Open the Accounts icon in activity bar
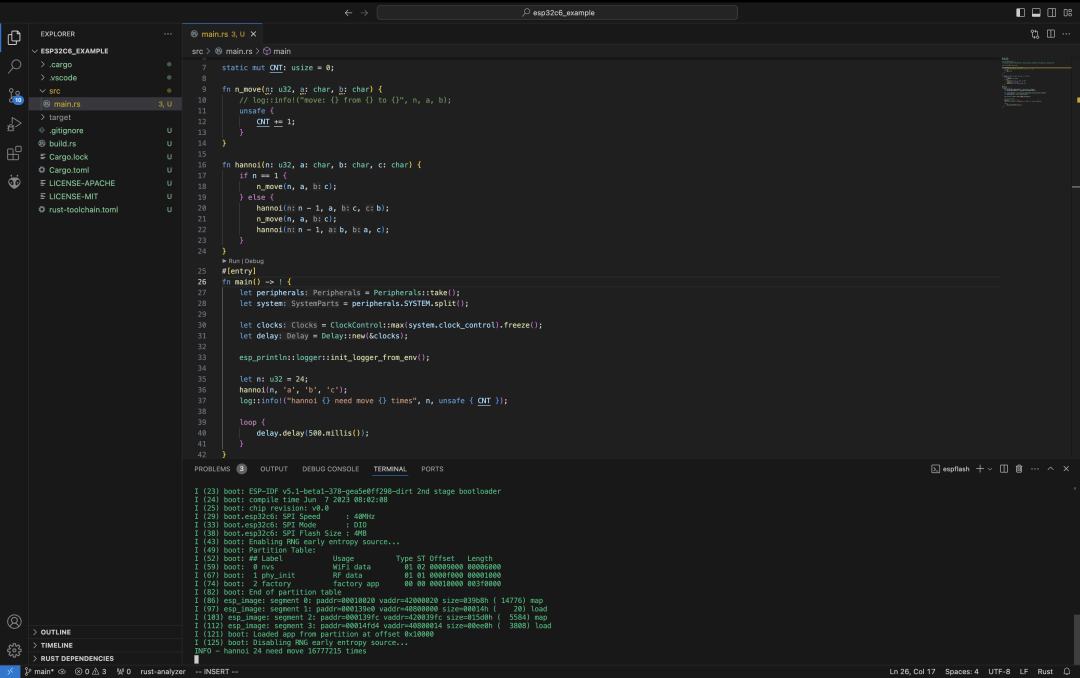Screen dimensions: 1080x678 pyautogui.click(x=14, y=622)
